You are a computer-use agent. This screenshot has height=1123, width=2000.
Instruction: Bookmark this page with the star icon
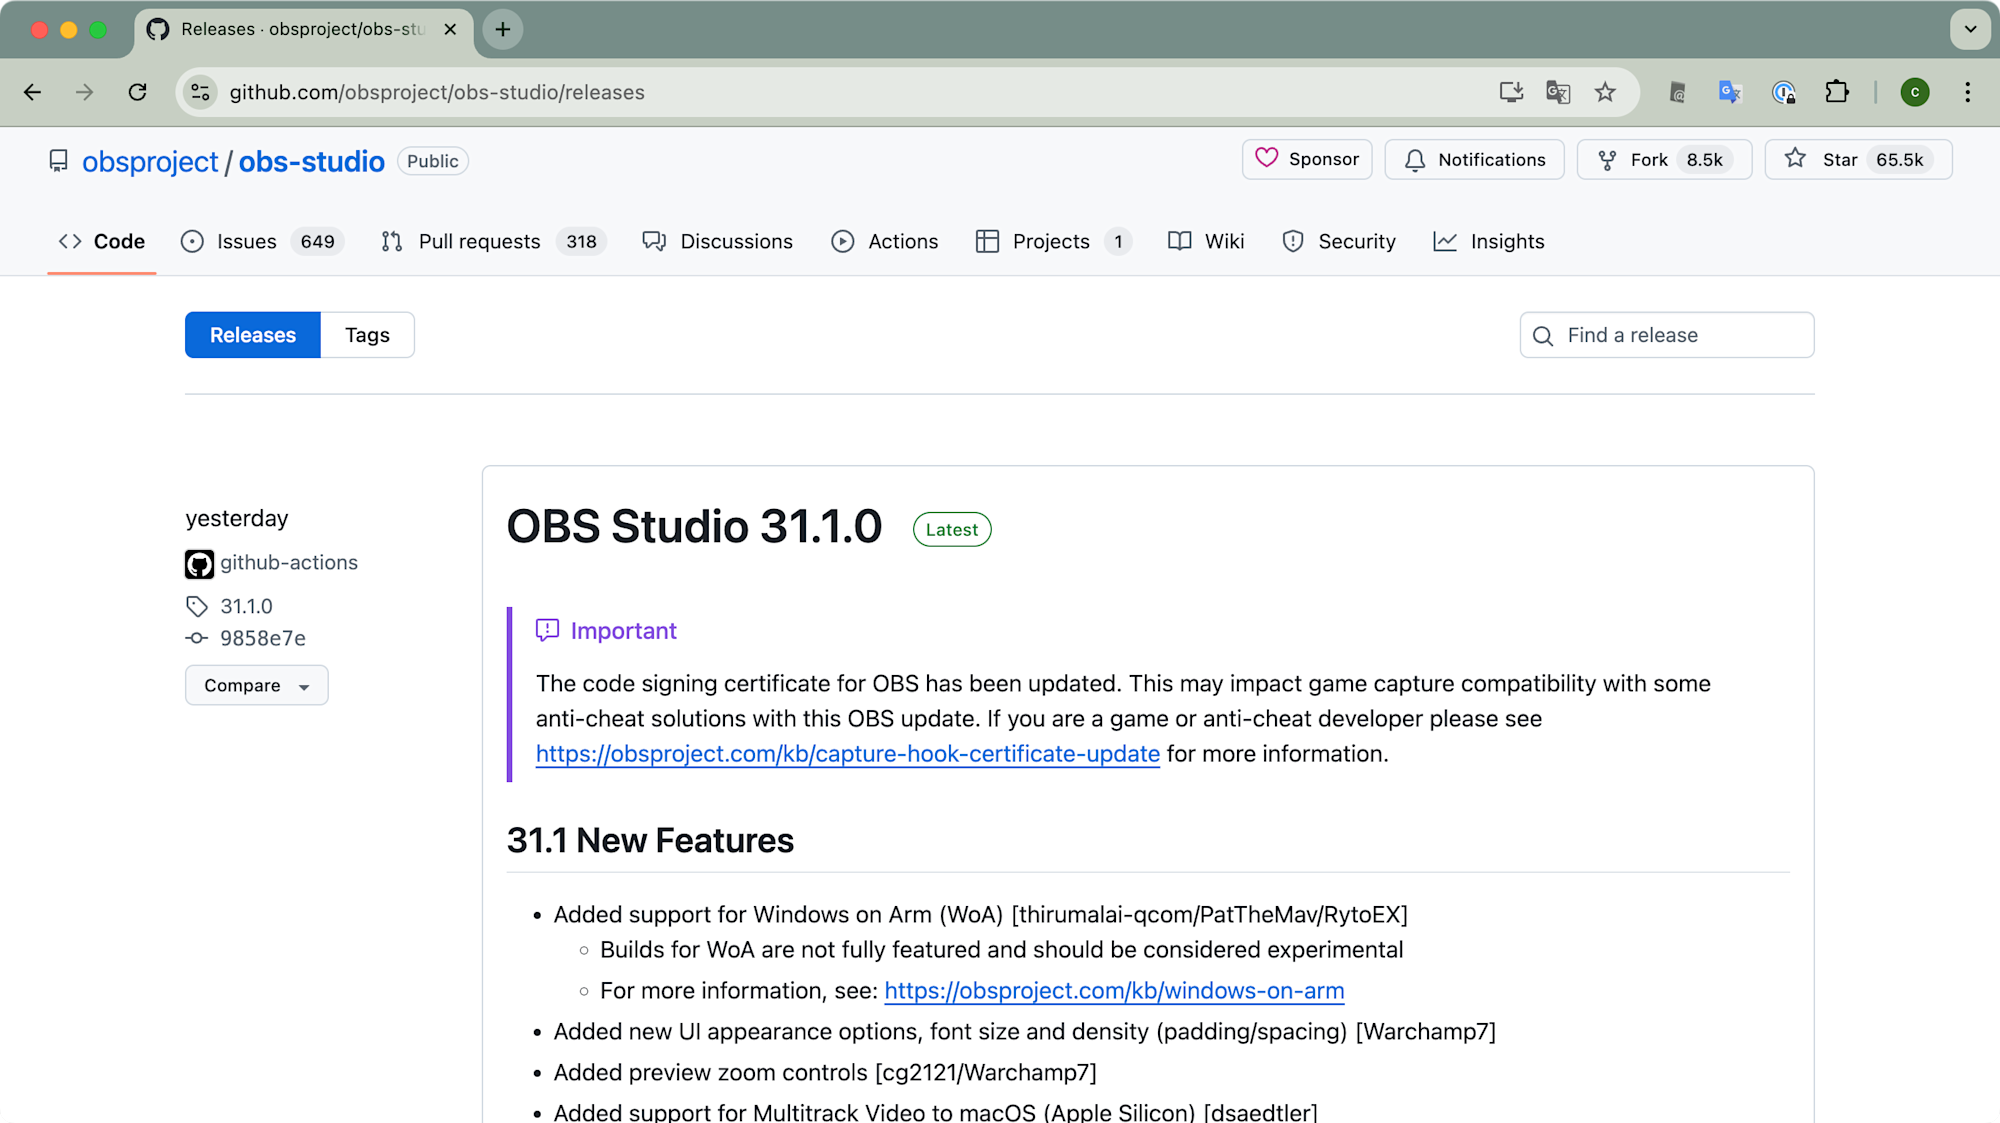coord(1605,92)
